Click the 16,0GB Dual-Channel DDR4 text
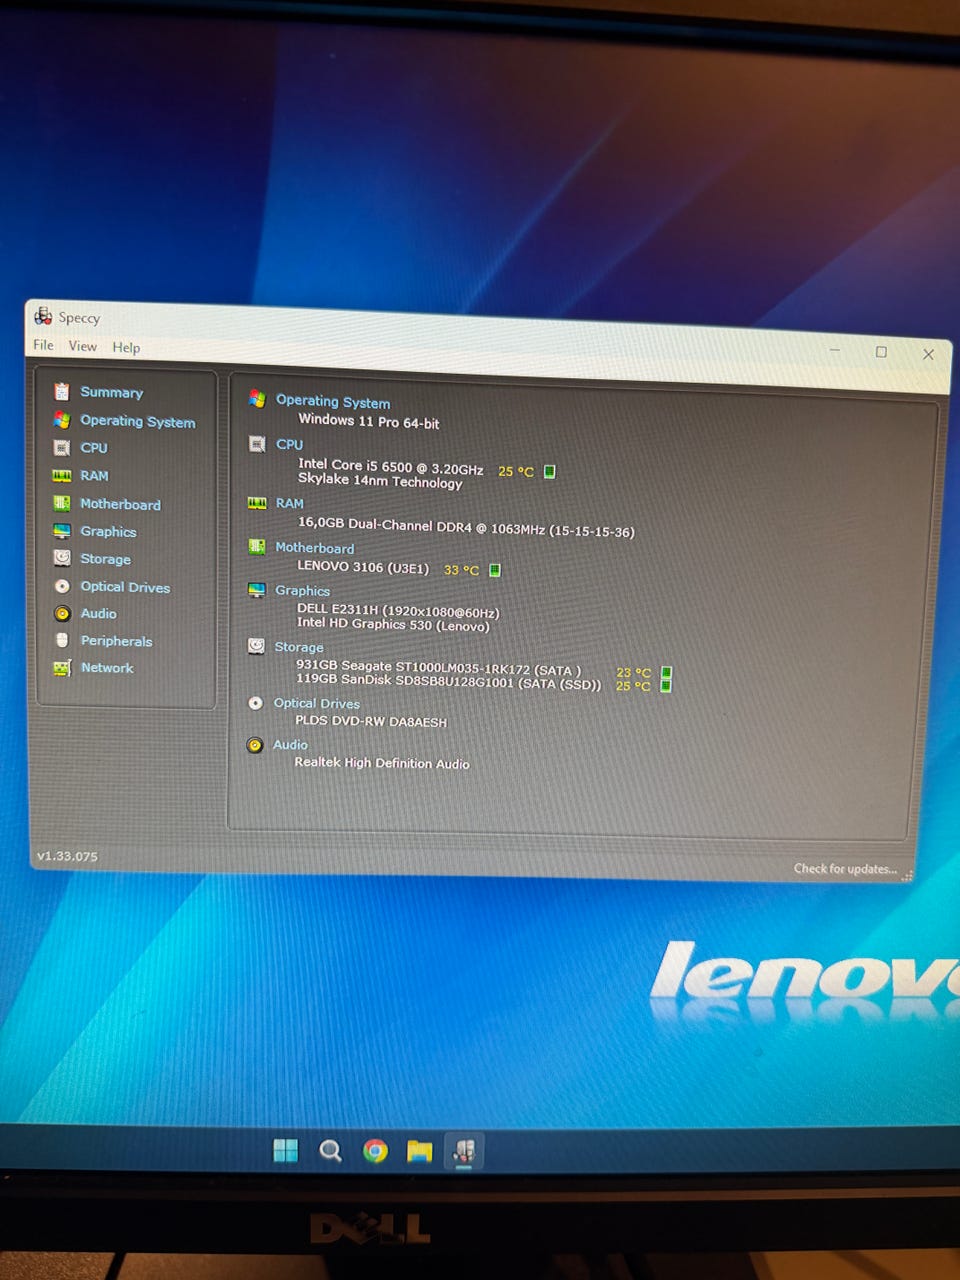The image size is (960, 1280). tap(466, 527)
